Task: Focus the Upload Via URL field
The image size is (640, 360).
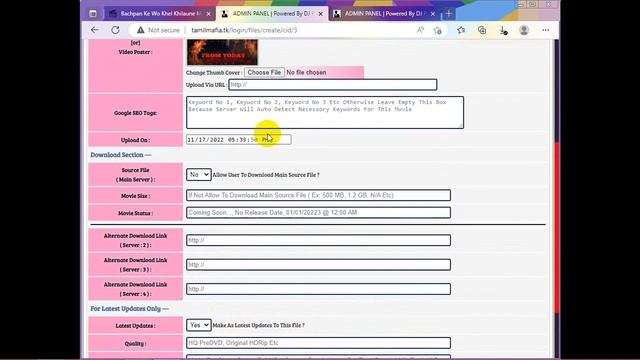Action: [333, 84]
